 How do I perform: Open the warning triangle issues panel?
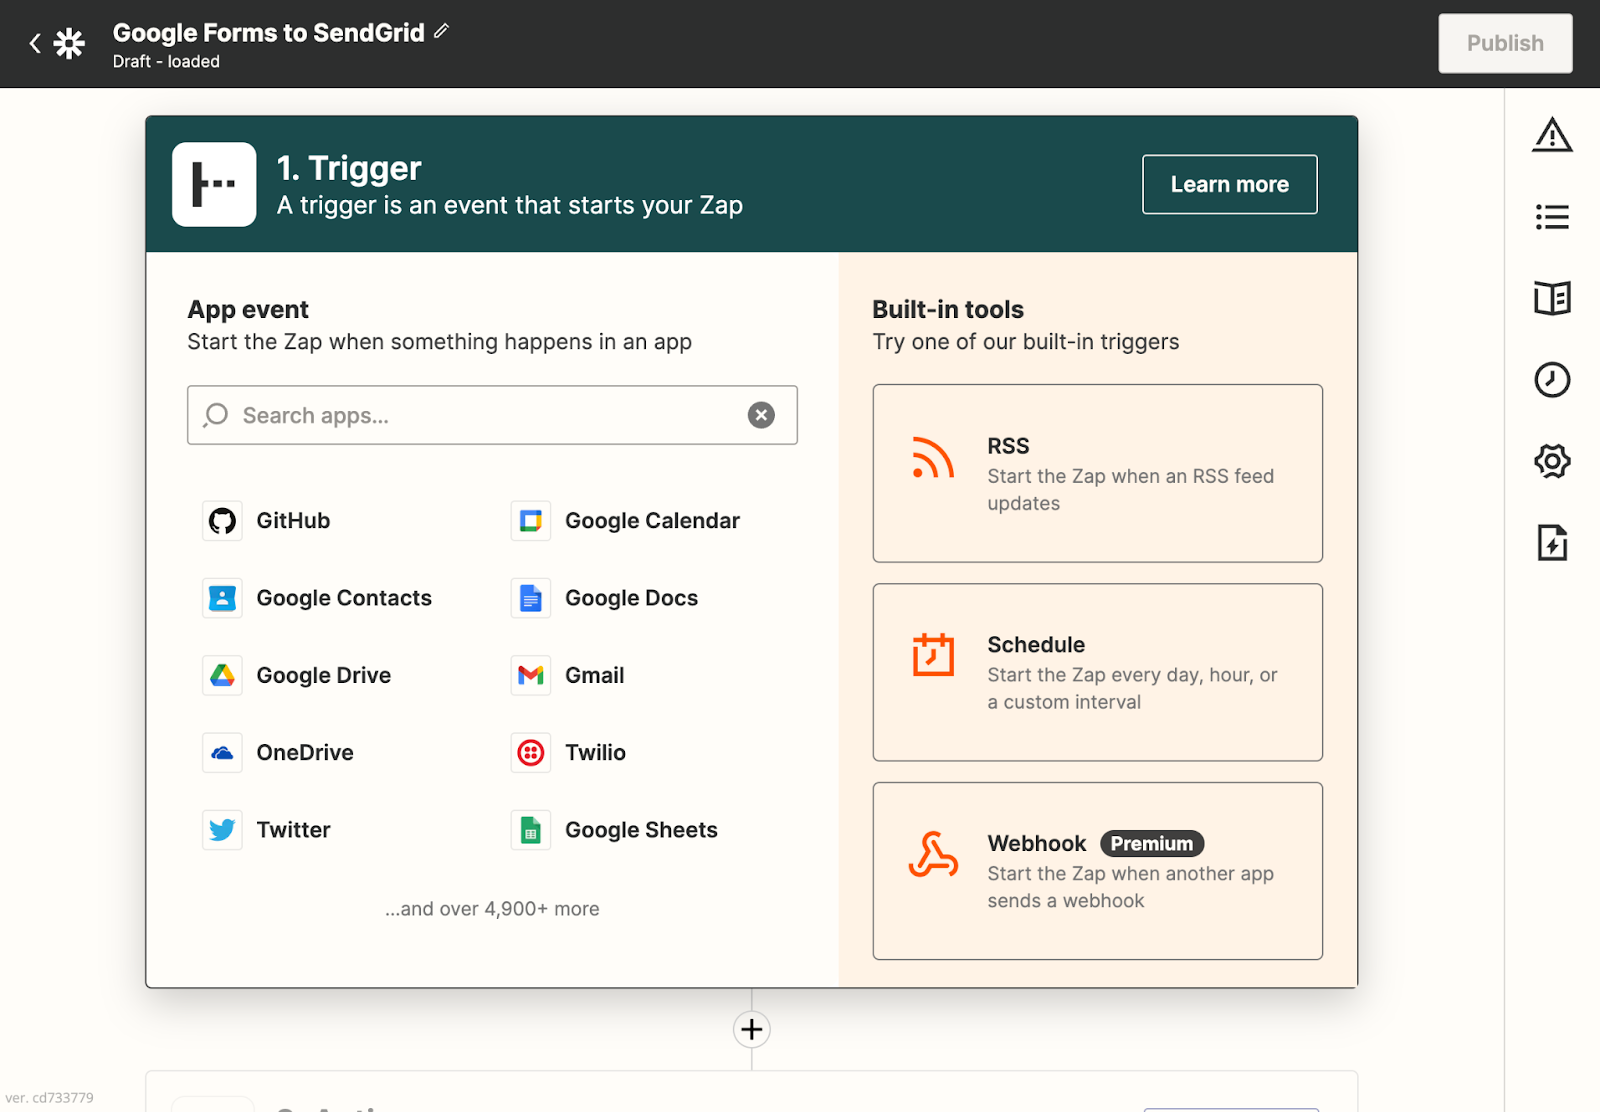pos(1552,135)
